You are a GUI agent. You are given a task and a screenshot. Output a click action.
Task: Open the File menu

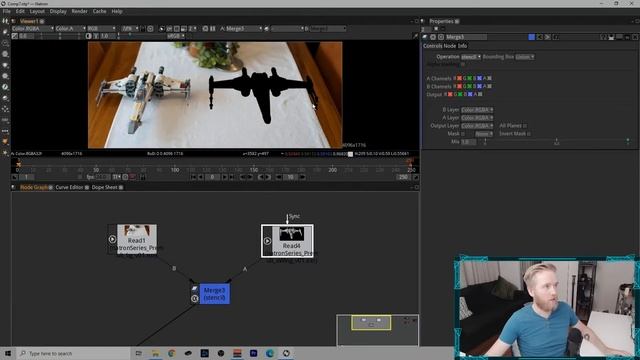(7, 11)
